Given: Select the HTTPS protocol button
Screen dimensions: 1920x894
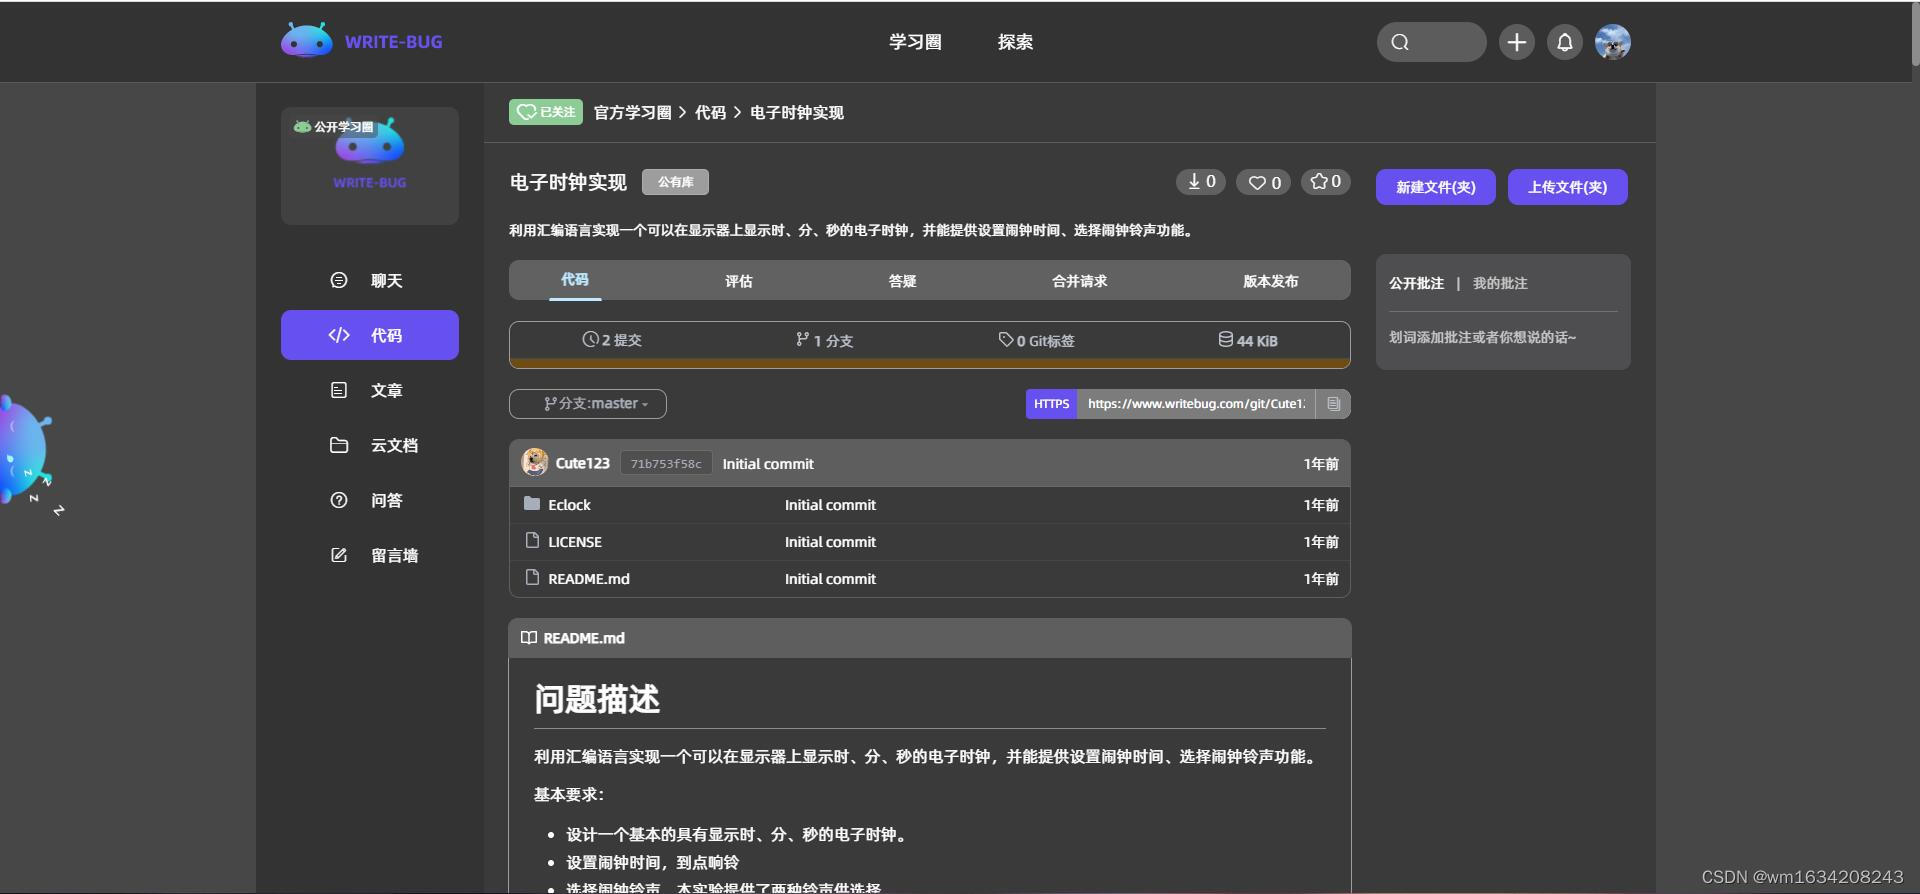Looking at the screenshot, I should tap(1051, 404).
